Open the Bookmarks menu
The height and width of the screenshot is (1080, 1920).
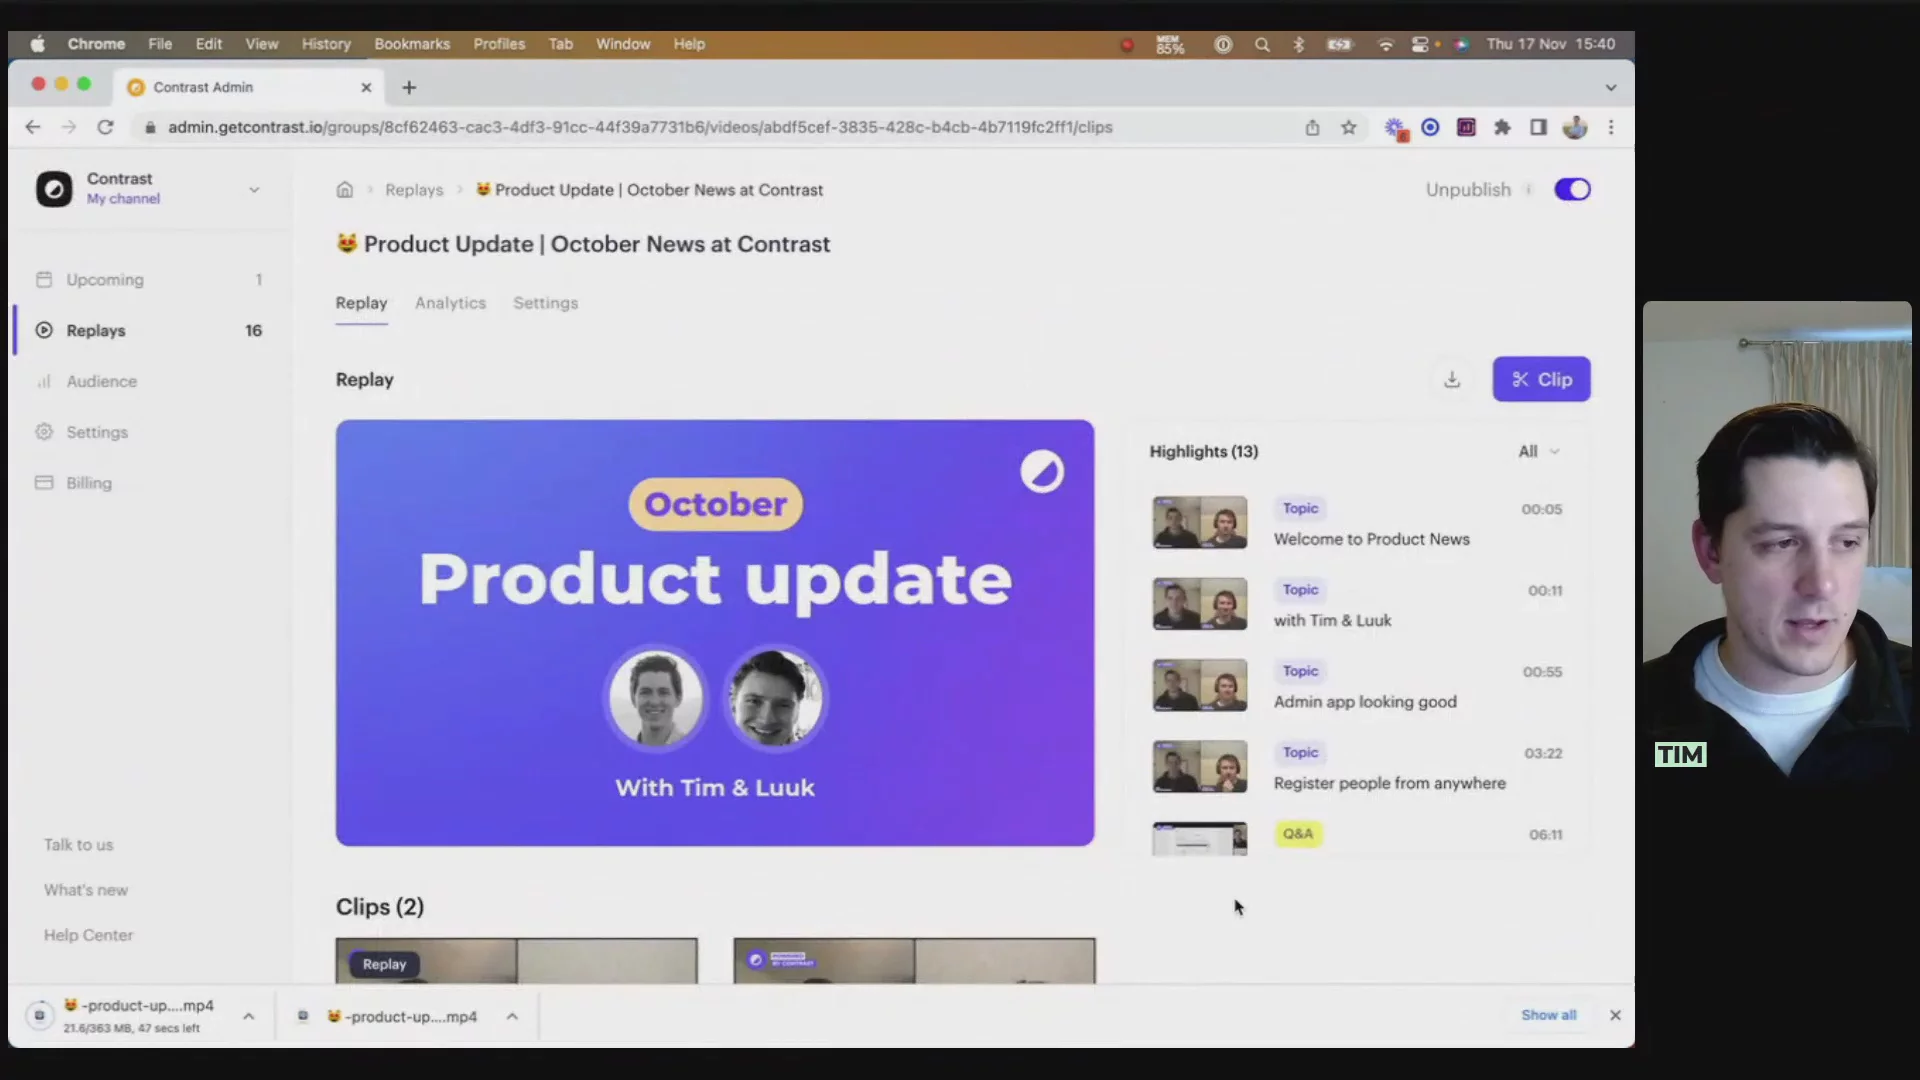coord(412,44)
